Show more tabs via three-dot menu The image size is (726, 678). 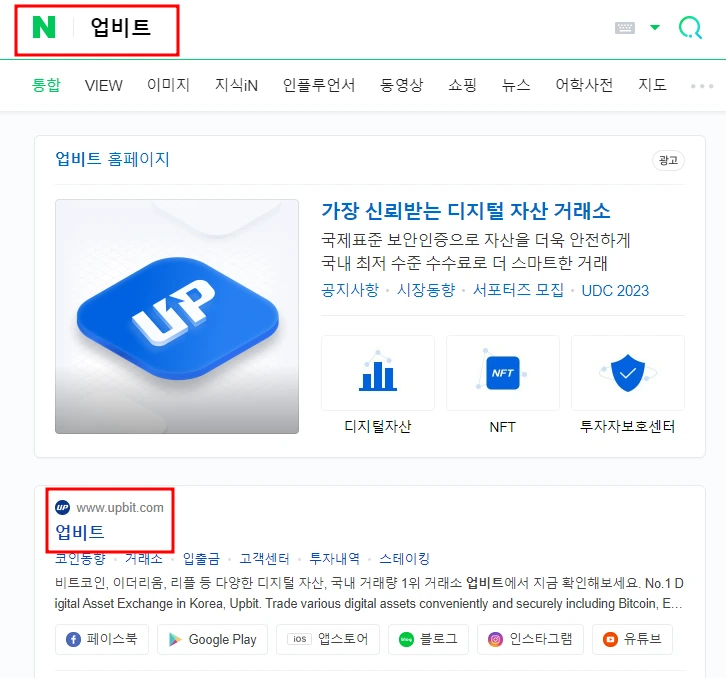[702, 86]
